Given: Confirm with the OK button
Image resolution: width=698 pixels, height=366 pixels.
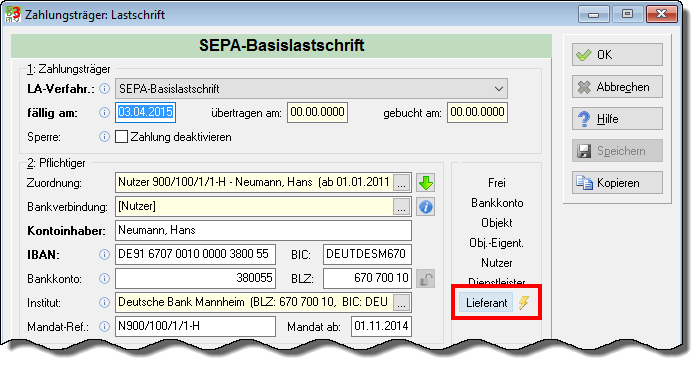Looking at the screenshot, I should [x=617, y=55].
